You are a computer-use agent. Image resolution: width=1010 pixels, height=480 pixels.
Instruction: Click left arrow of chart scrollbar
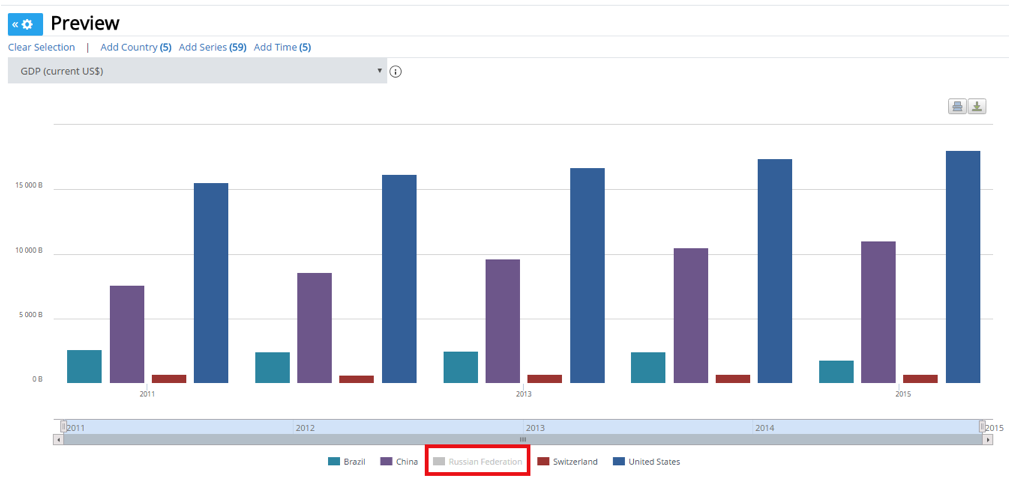click(58, 439)
